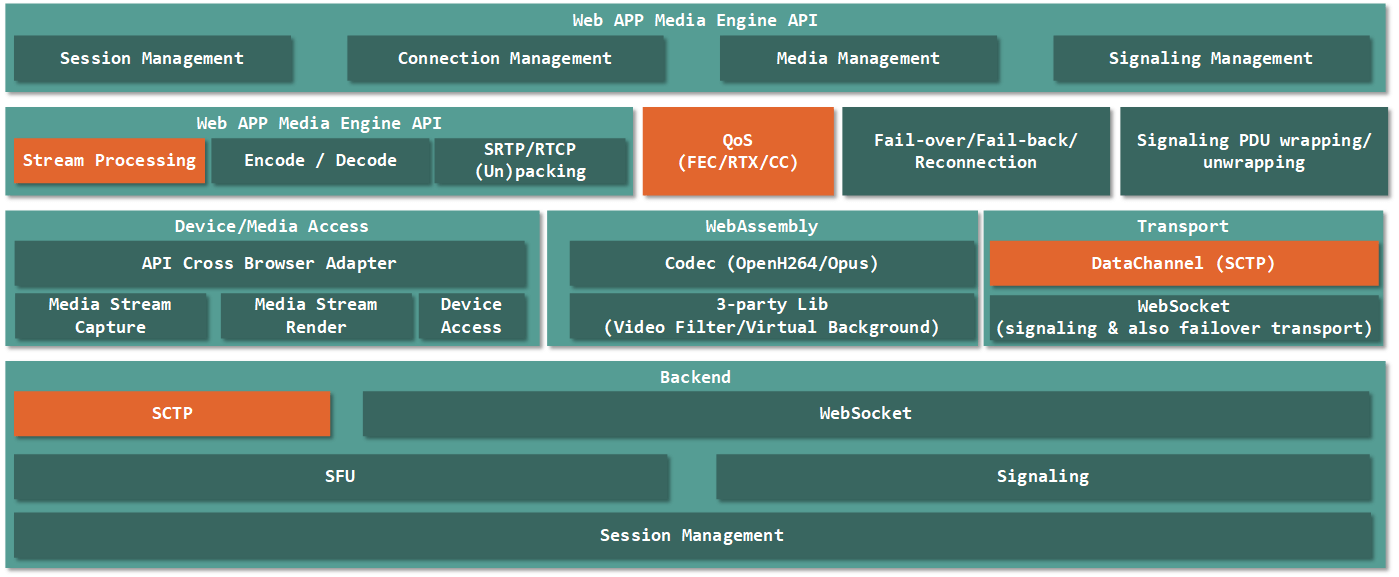Select the API Cross Browser Adapter block
The height and width of the screenshot is (577, 1399).
(269, 264)
